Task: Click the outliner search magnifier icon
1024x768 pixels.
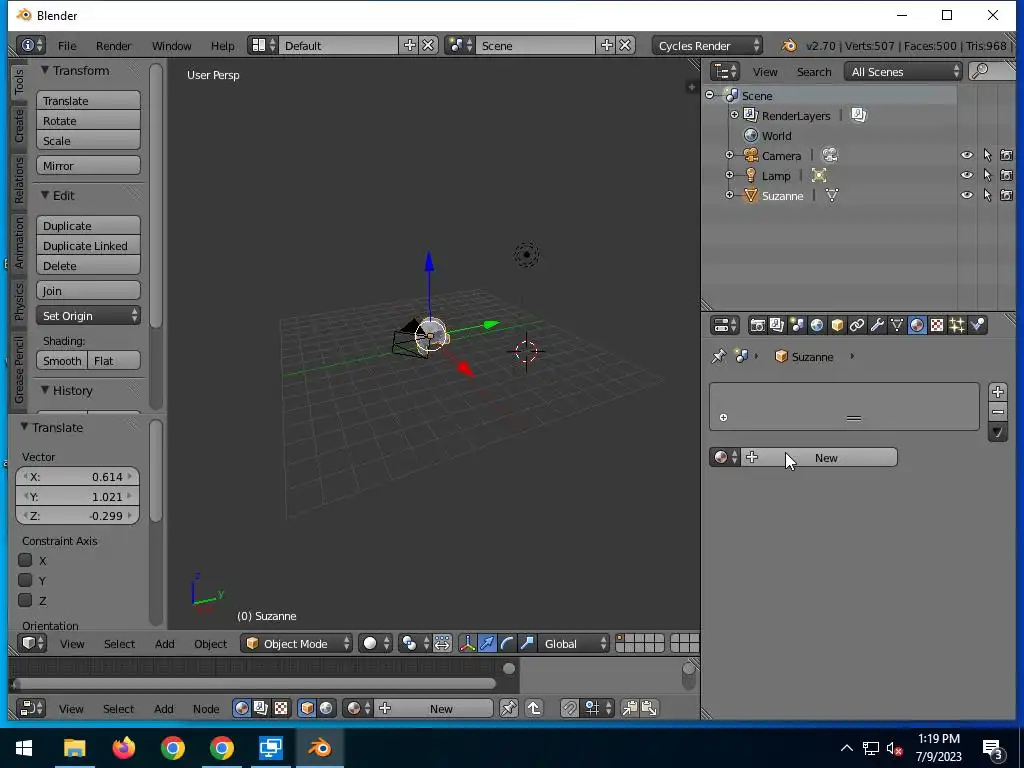Action: pos(980,71)
